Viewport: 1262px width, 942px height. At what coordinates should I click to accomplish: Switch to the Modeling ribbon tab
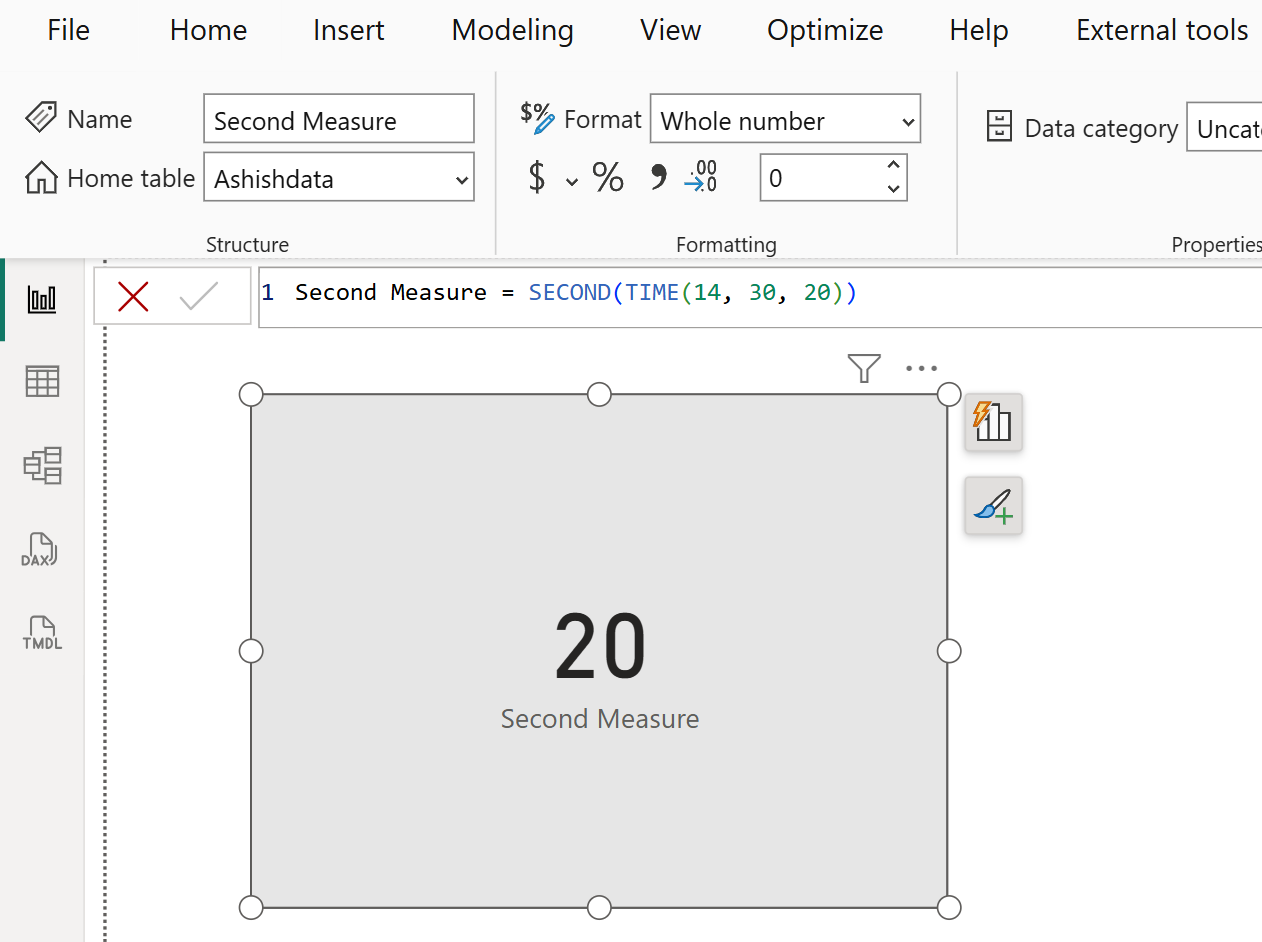[x=512, y=30]
